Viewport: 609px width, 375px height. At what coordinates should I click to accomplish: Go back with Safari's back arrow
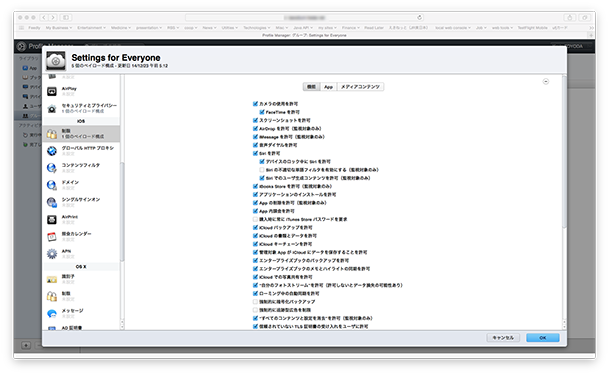[x=44, y=17]
